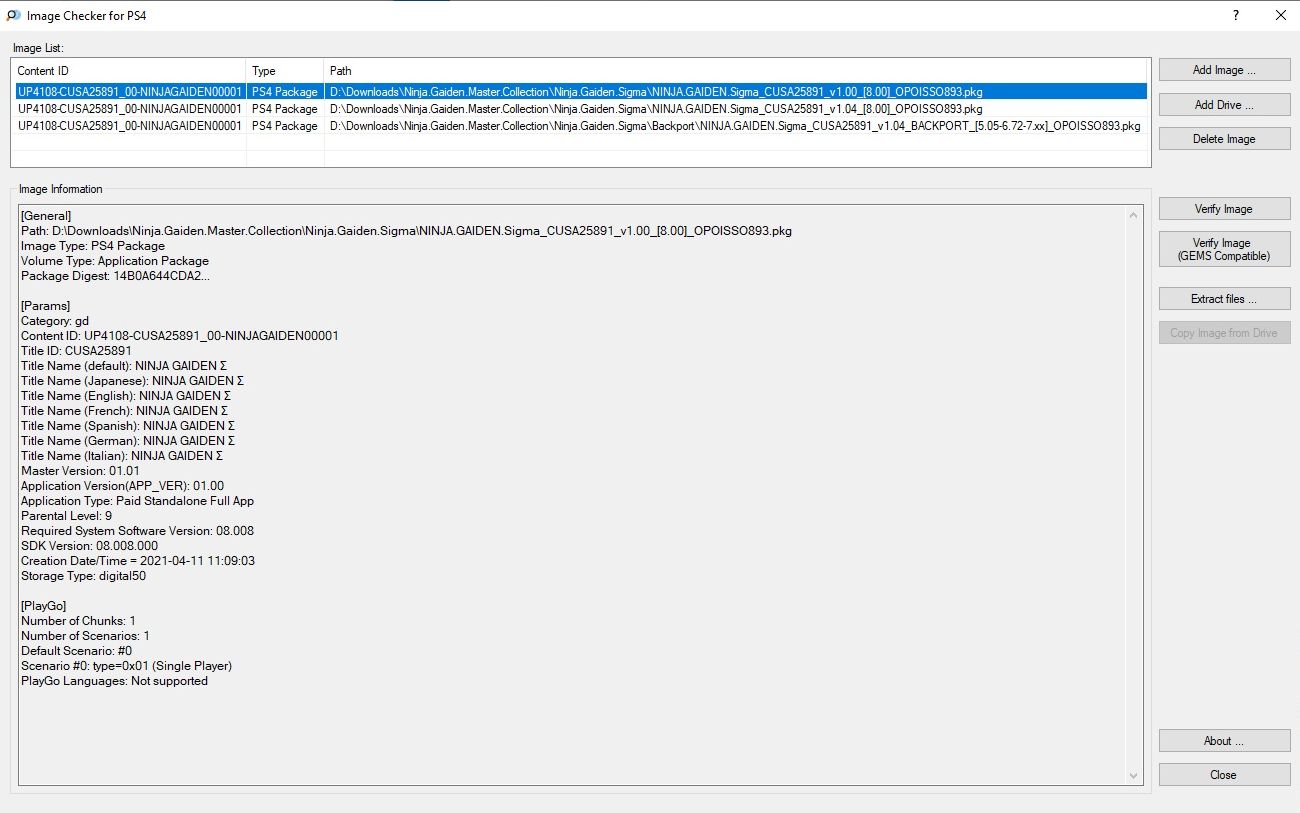Open the About dialog
Screen dimensions: 1300x813
[1224, 741]
